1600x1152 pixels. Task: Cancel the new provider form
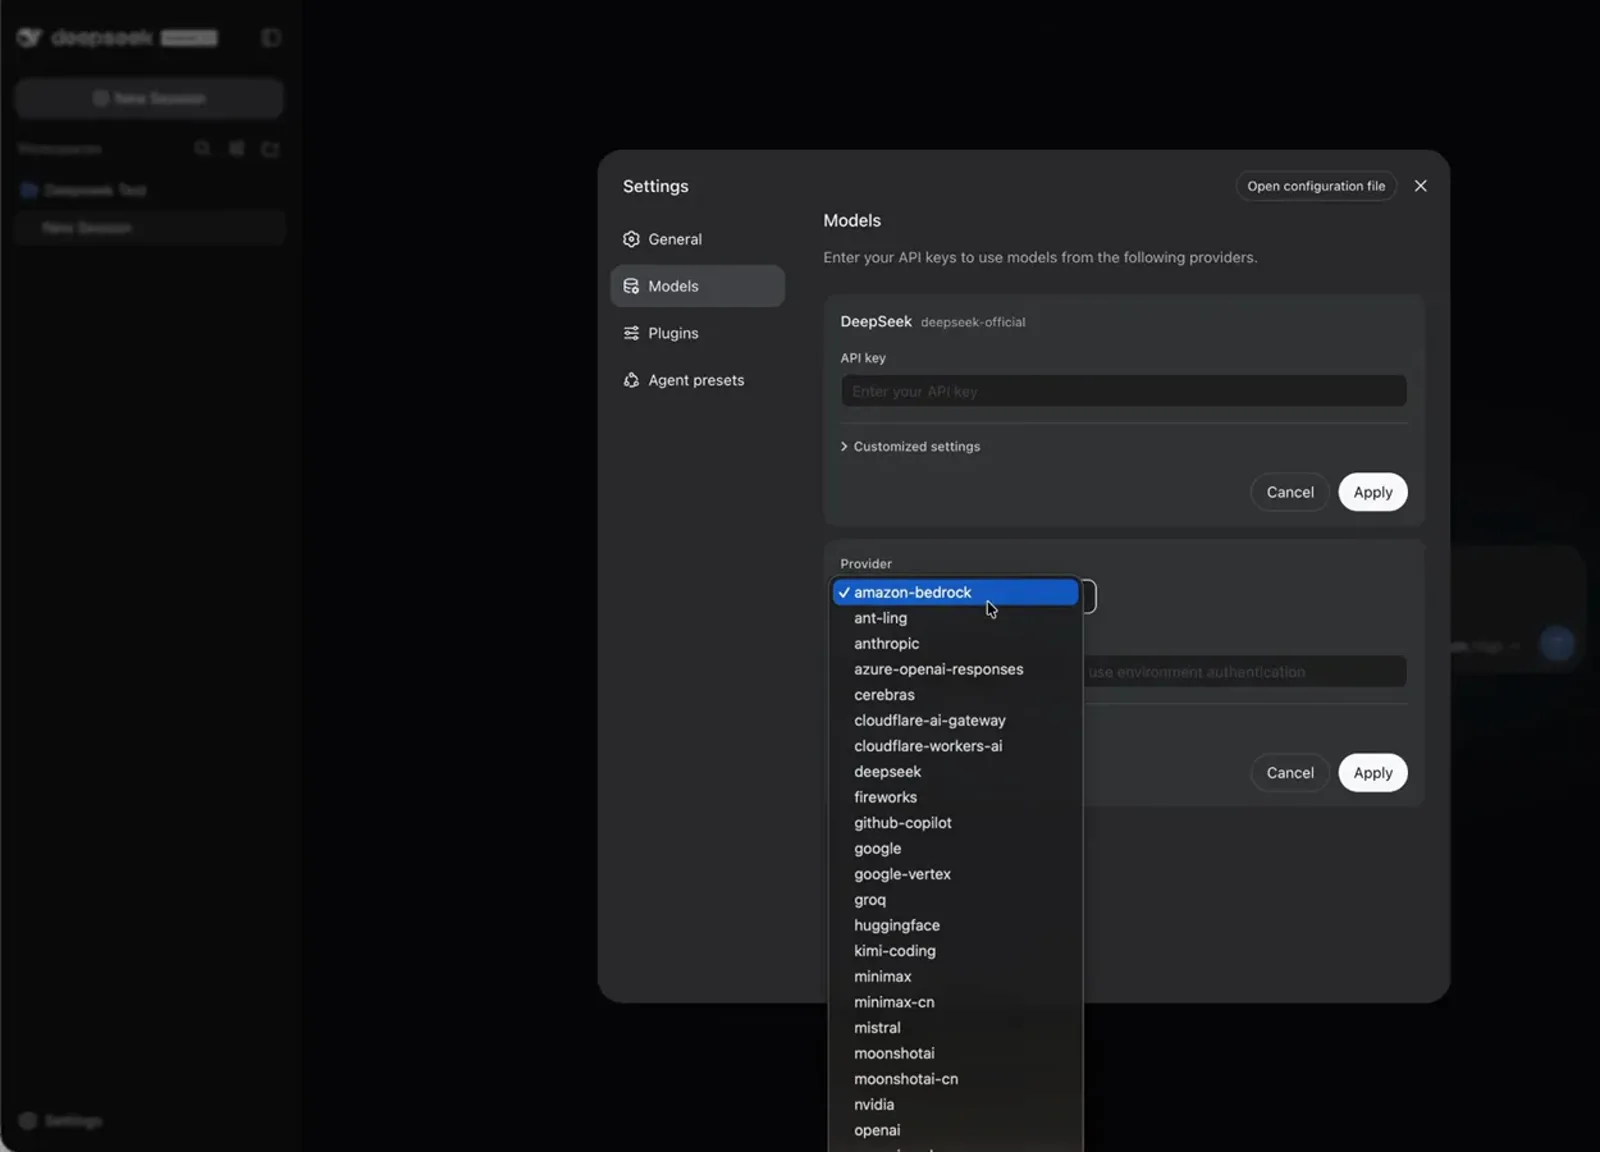pyautogui.click(x=1290, y=773)
